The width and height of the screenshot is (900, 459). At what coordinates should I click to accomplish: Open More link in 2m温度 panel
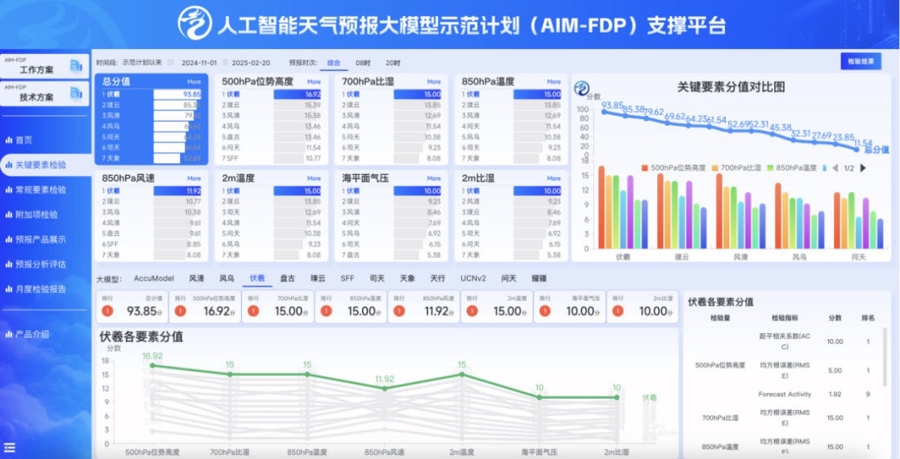coord(314,178)
